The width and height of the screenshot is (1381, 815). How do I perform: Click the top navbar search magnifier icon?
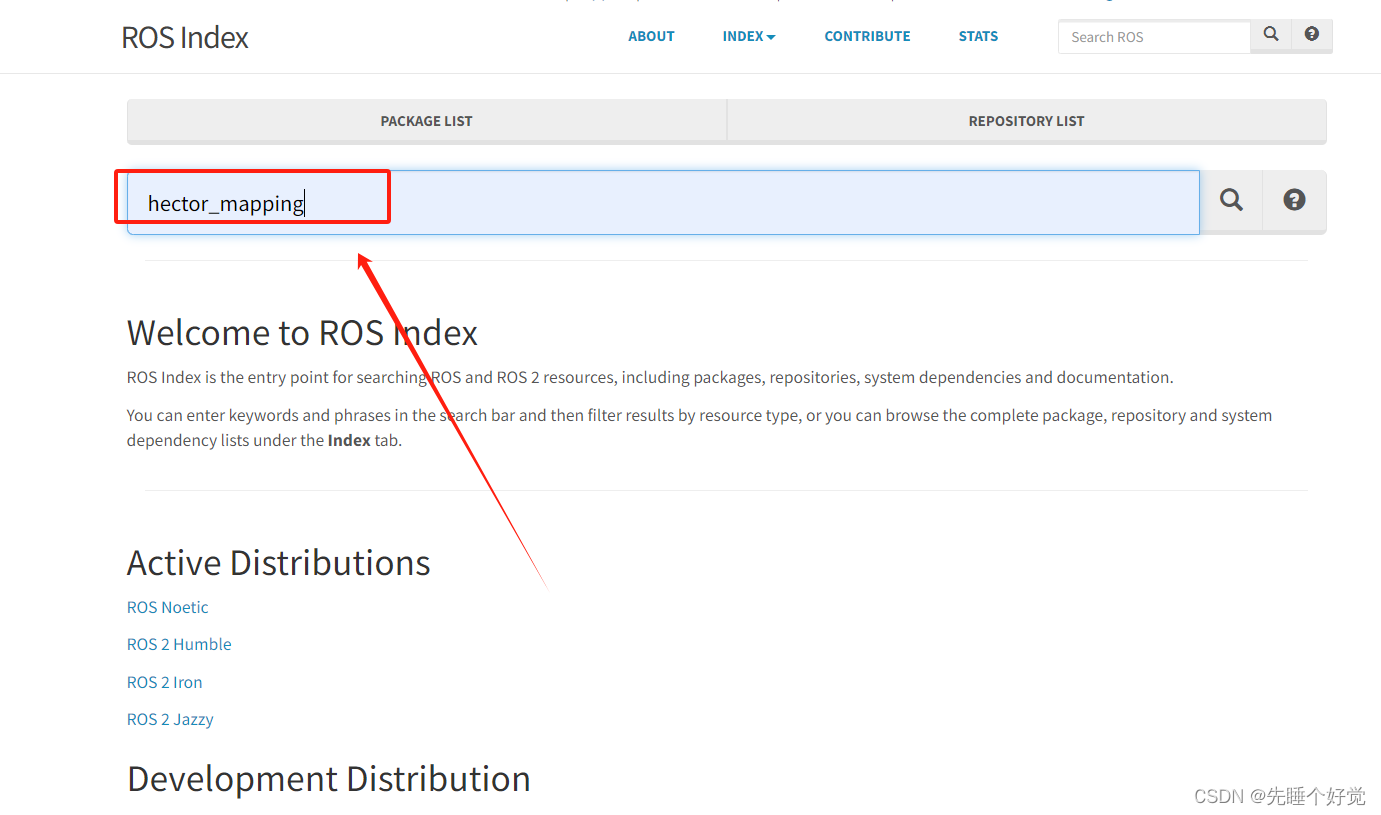tap(1271, 35)
